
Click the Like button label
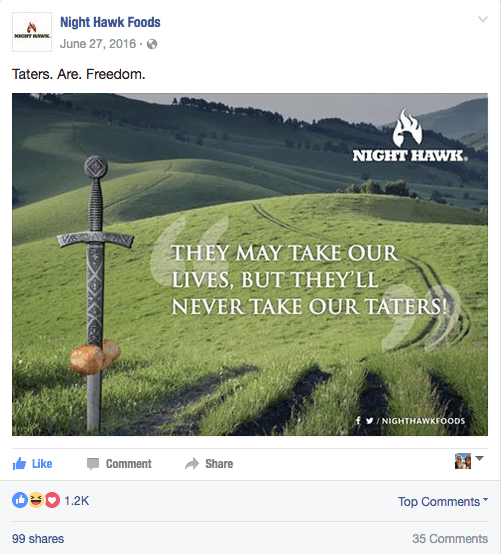(x=42, y=464)
